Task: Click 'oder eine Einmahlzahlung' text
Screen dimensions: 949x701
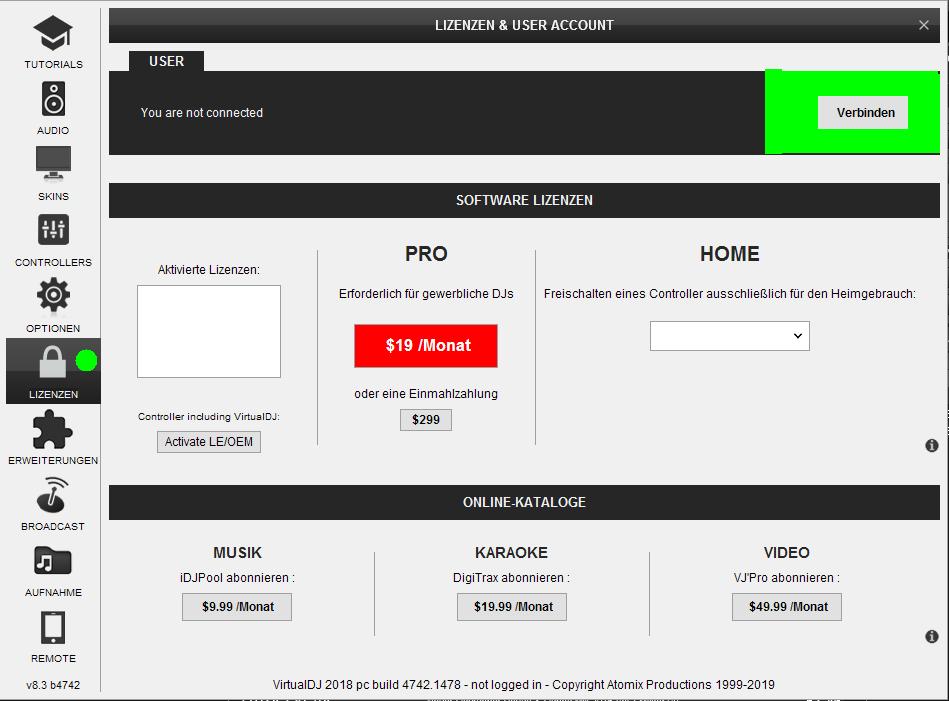Action: pos(426,393)
